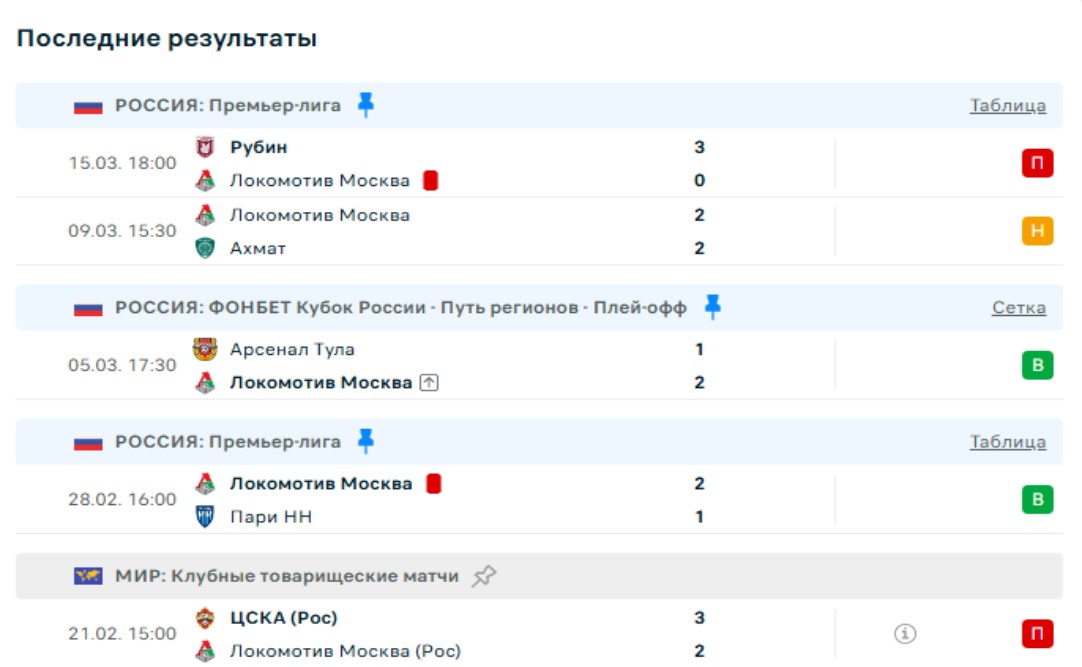The height and width of the screenshot is (667, 1082).
Task: Click the Рубин team logo
Action: click(205, 148)
